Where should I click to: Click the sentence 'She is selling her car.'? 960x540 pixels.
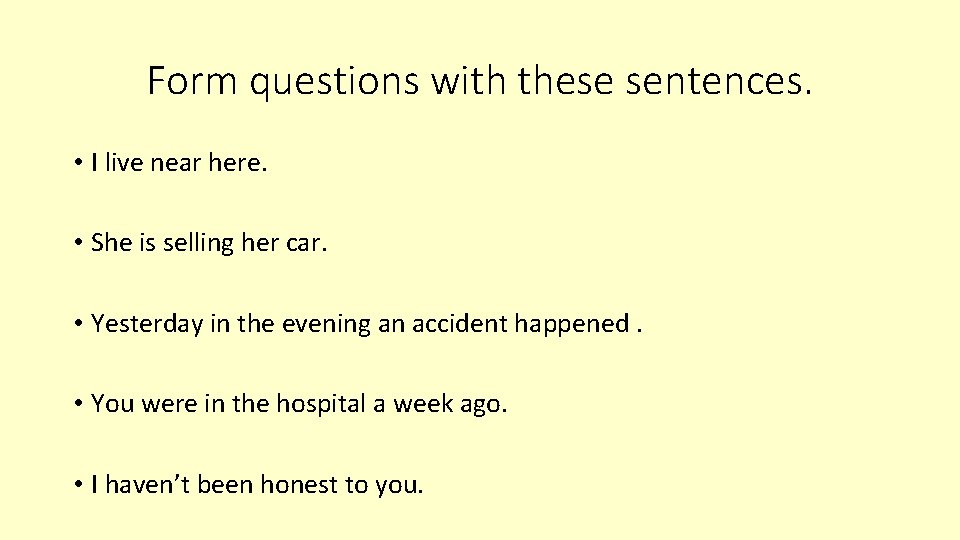209,244
